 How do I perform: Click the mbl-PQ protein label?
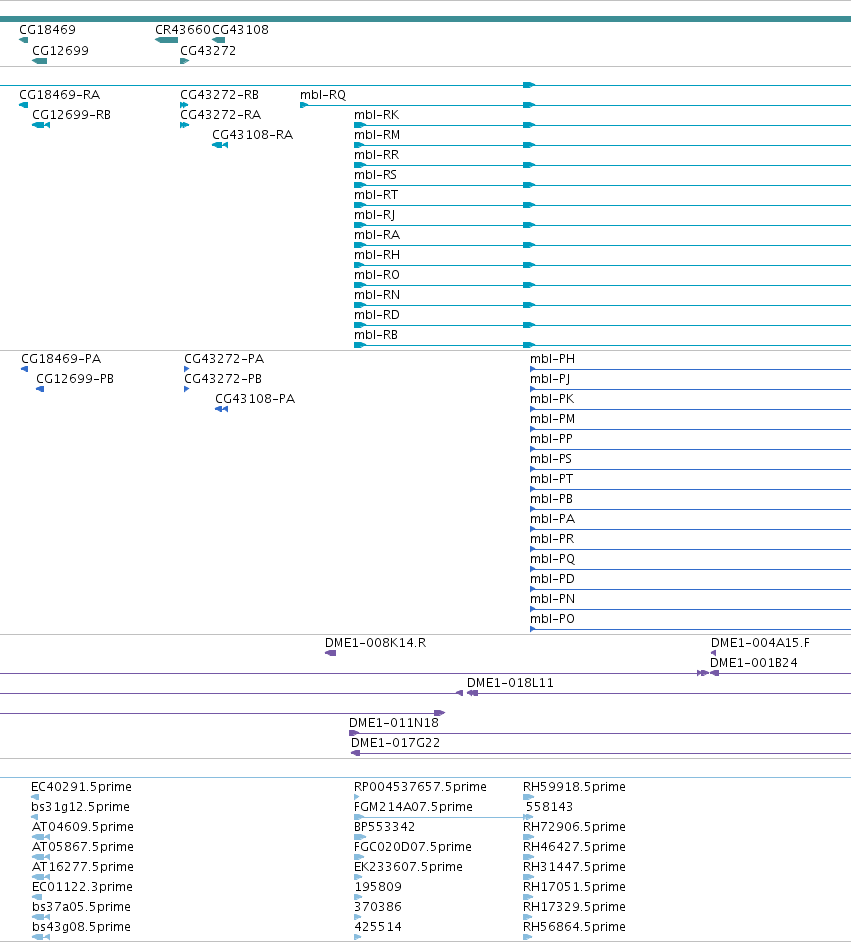553,559
